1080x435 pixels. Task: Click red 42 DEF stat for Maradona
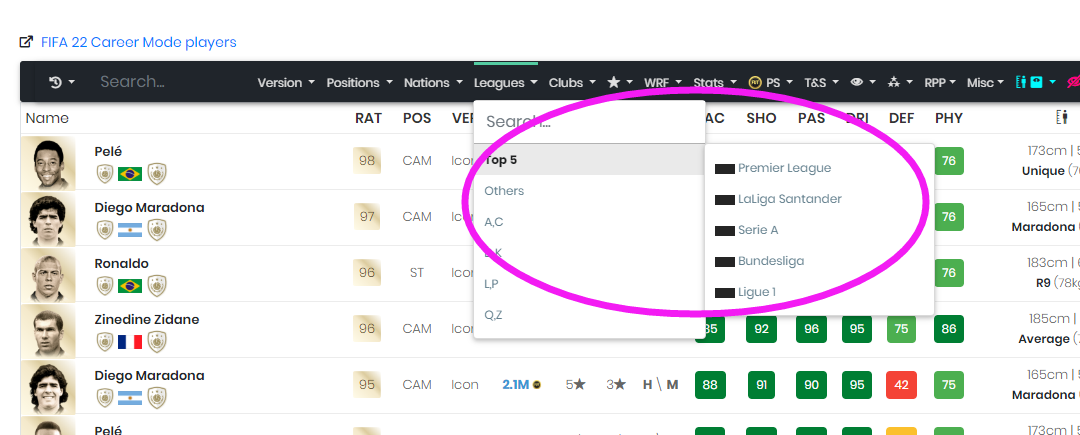click(901, 384)
